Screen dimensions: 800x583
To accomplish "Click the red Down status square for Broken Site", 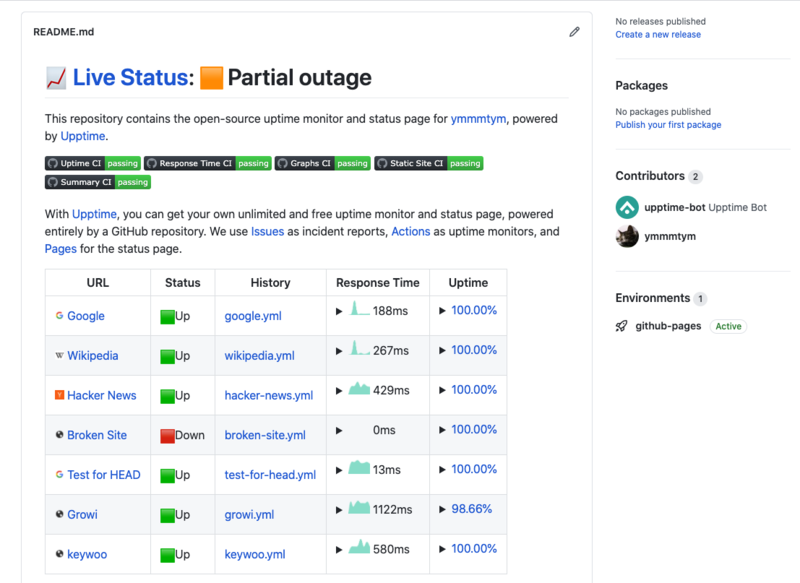I will [x=167, y=436].
